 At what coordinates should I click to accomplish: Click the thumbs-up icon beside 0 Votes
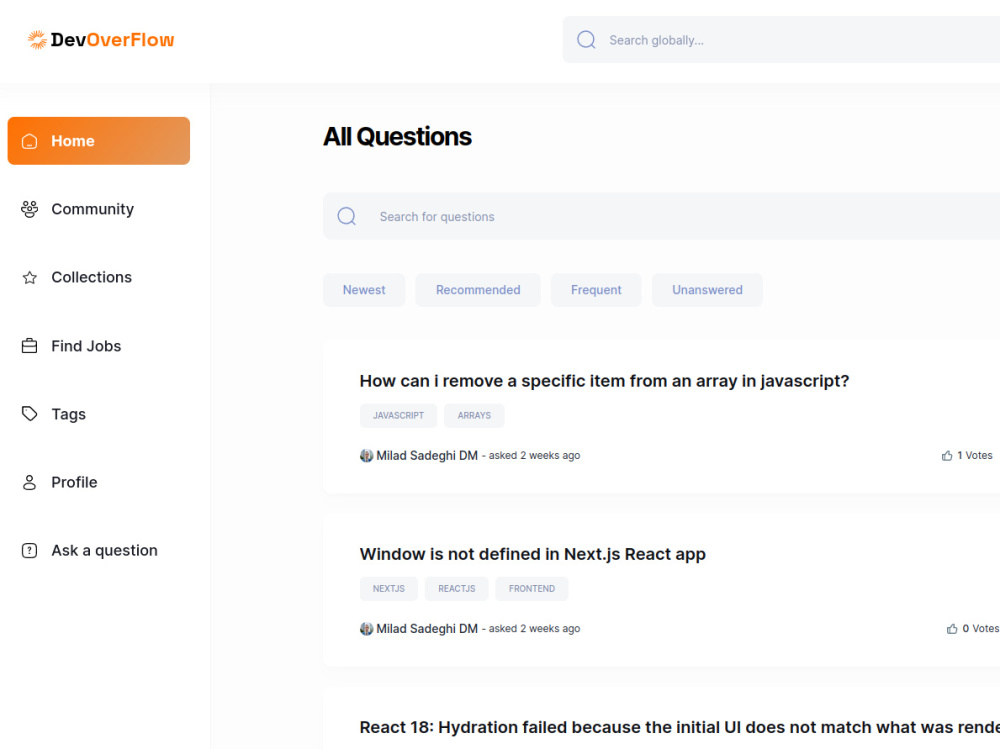[952, 629]
